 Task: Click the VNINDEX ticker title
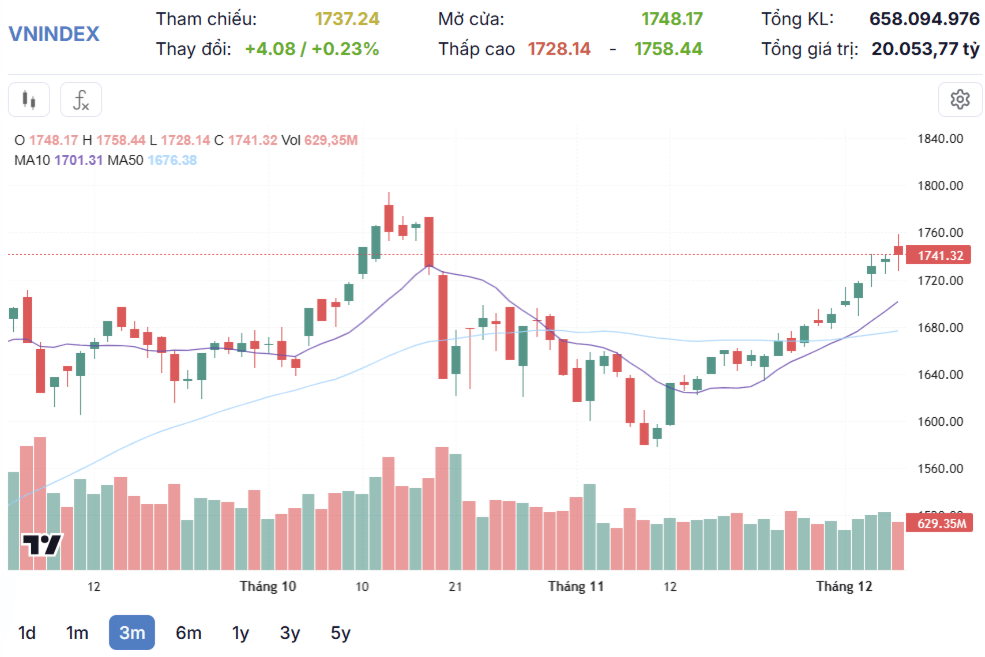pos(54,34)
